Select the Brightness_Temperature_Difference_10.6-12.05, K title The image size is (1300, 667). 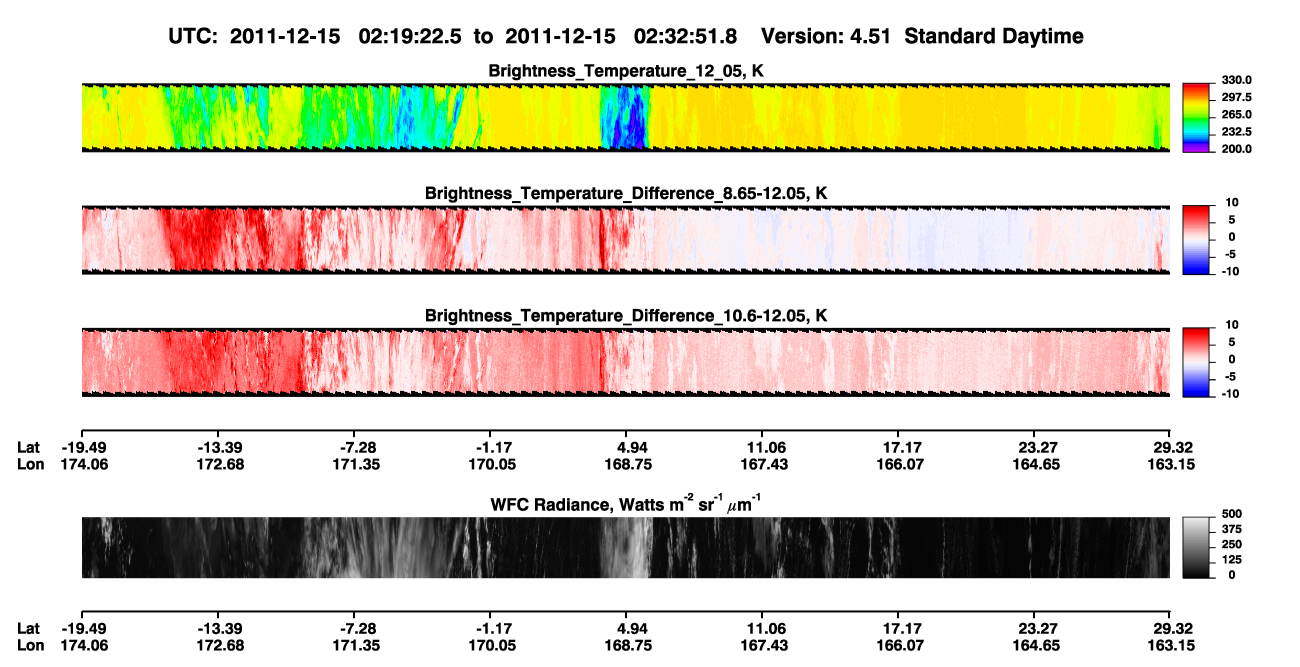coord(626,316)
